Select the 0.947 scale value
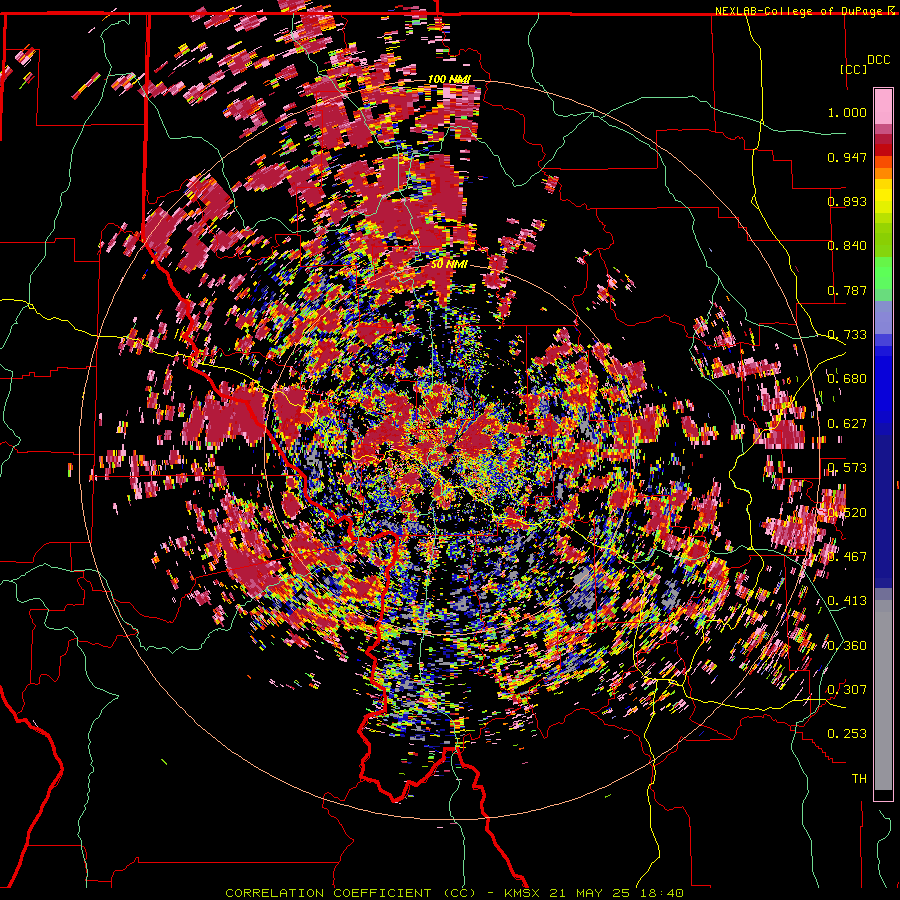 pyautogui.click(x=847, y=157)
